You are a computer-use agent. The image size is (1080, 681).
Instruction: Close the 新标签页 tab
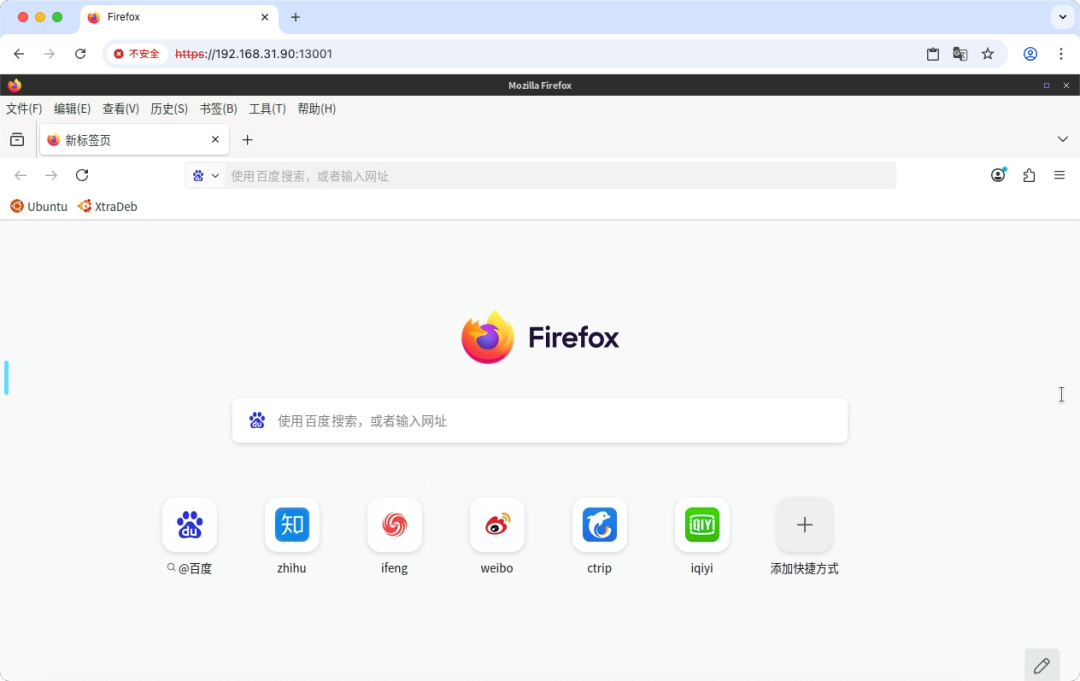point(215,140)
